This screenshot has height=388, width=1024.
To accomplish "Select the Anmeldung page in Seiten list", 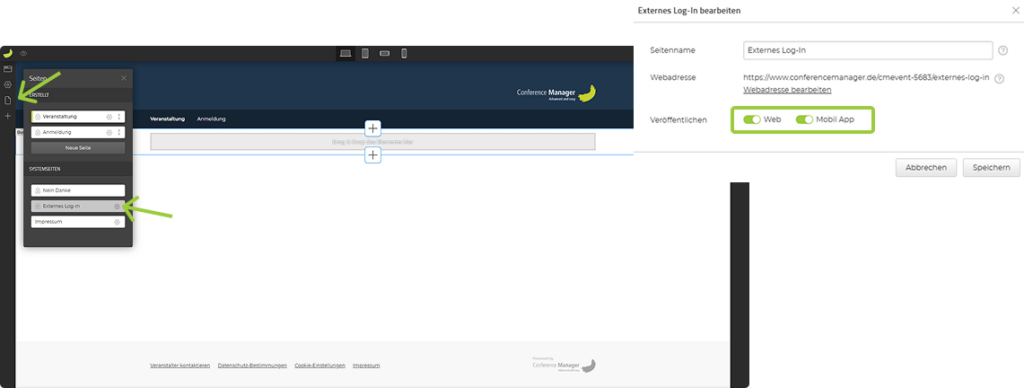I will pyautogui.click(x=78, y=132).
